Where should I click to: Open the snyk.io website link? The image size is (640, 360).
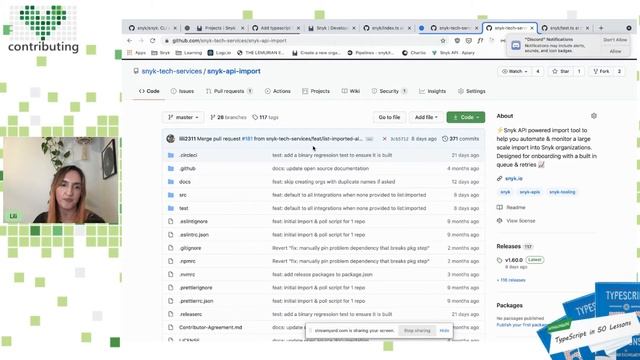coord(513,179)
